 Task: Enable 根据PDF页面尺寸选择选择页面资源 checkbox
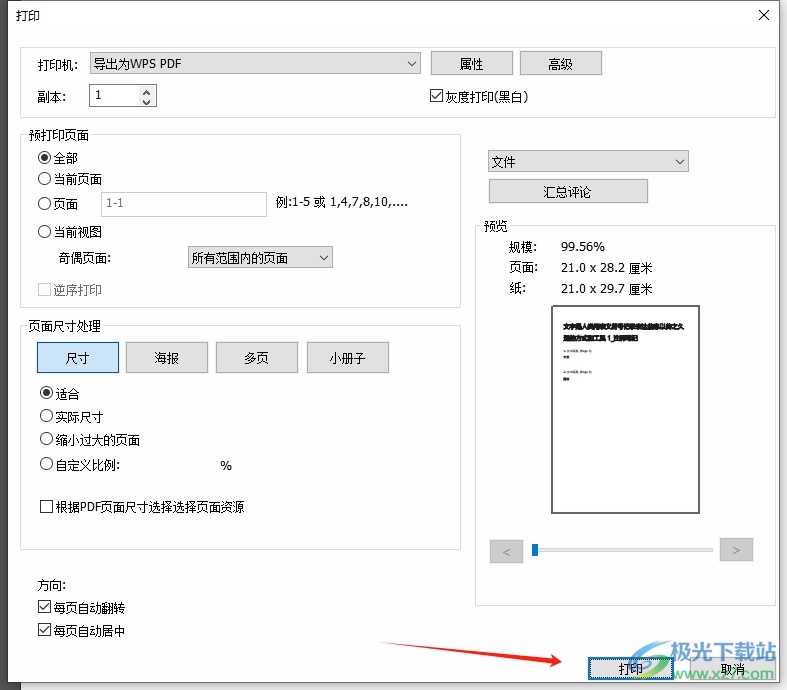[x=46, y=506]
